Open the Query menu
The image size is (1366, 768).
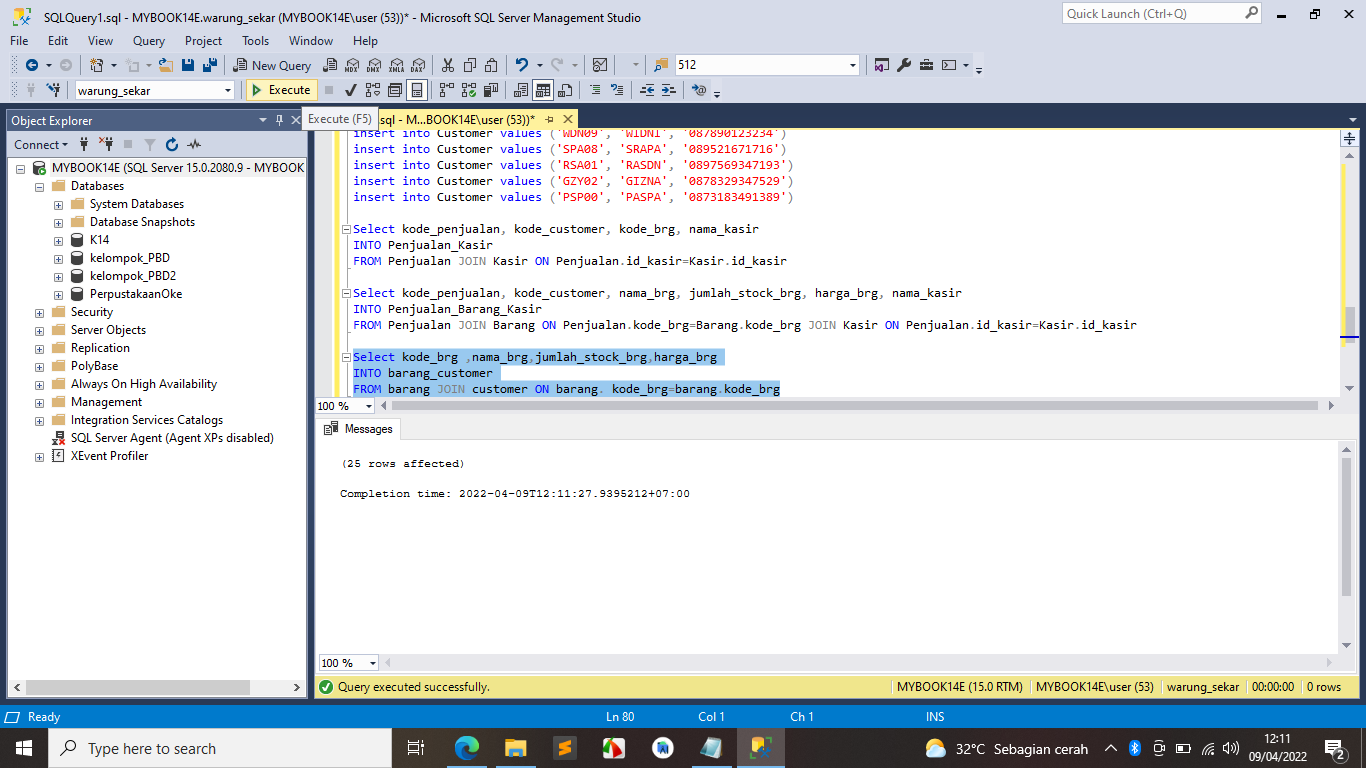click(x=149, y=41)
